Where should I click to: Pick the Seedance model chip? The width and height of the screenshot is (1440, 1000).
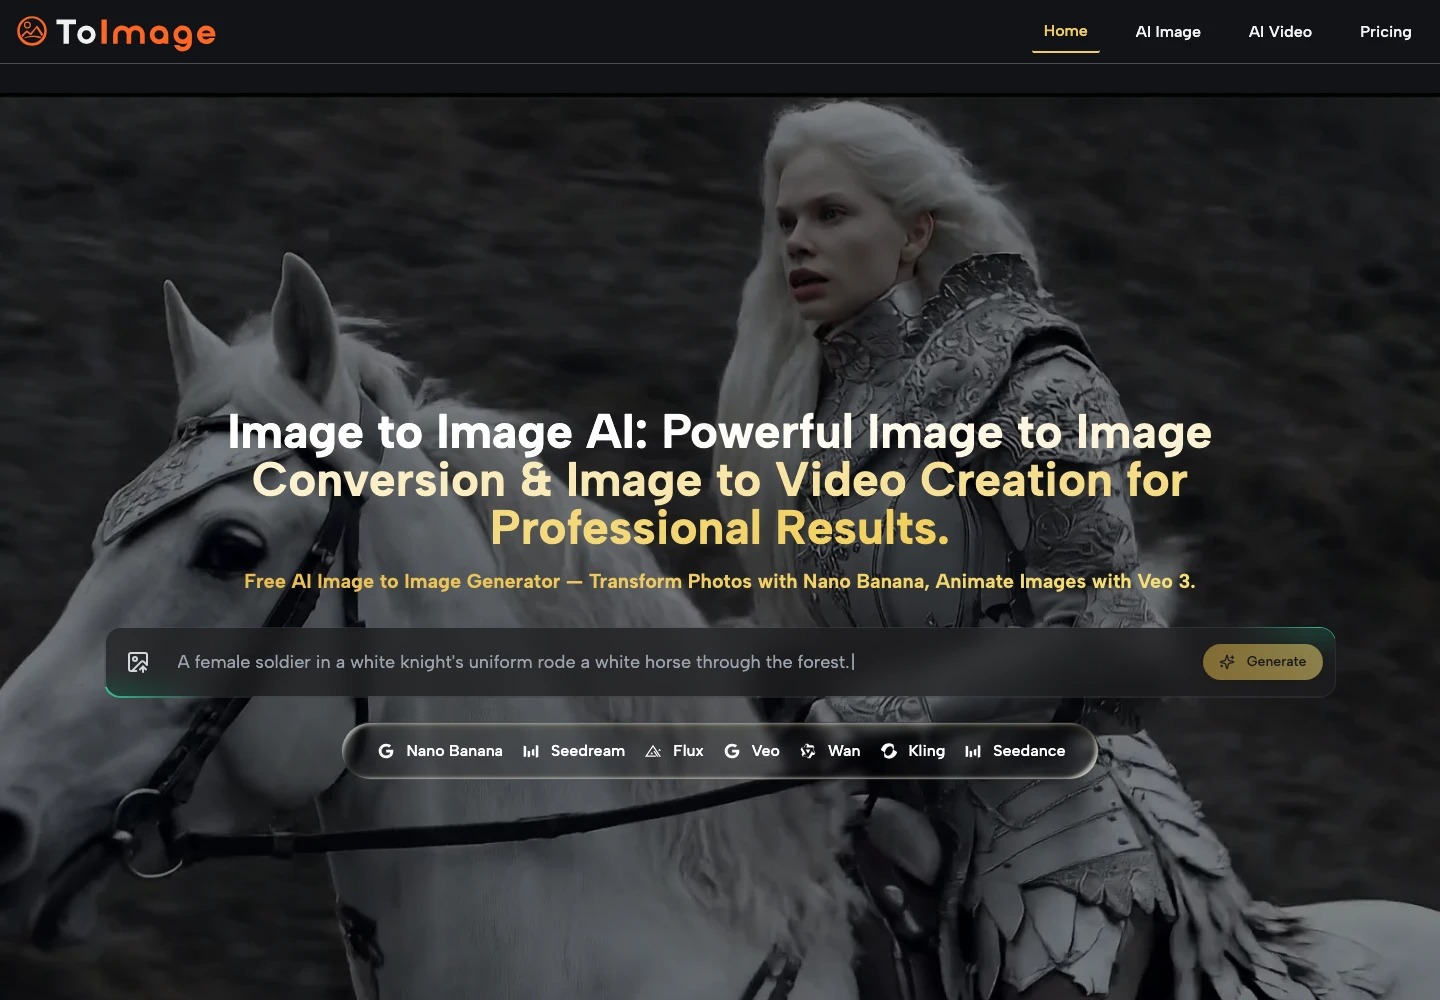1014,751
